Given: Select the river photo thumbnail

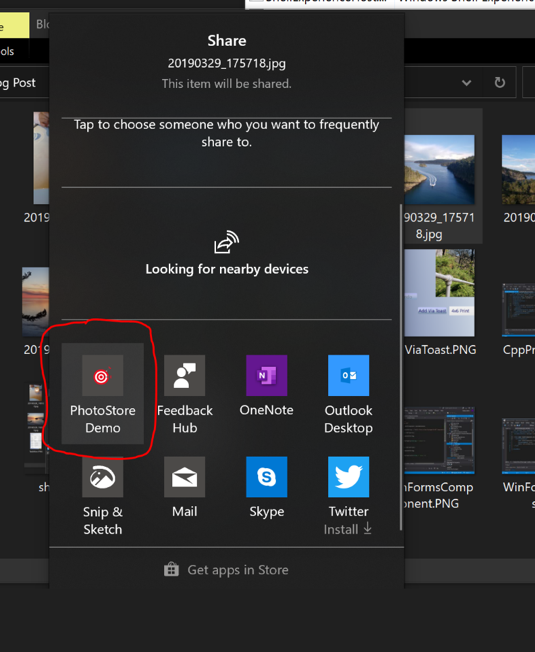Looking at the screenshot, I should click(439, 170).
